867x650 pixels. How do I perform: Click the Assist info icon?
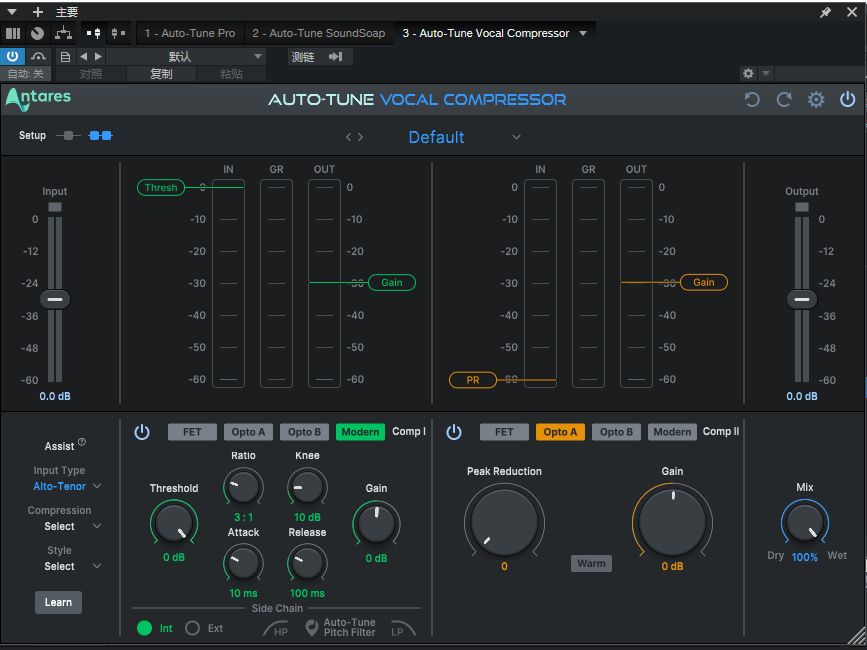[x=82, y=442]
